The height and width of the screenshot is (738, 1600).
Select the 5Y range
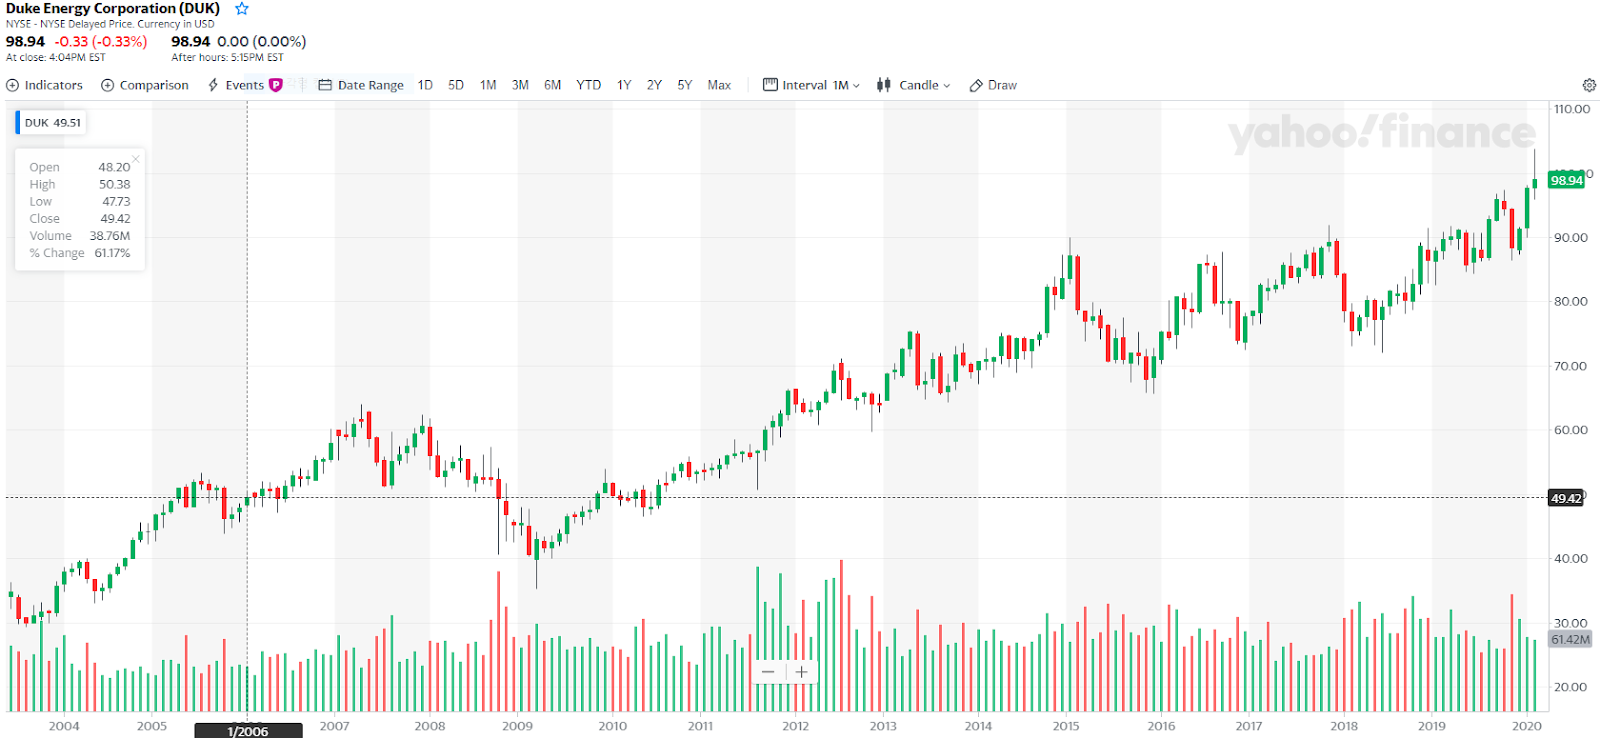tap(685, 85)
